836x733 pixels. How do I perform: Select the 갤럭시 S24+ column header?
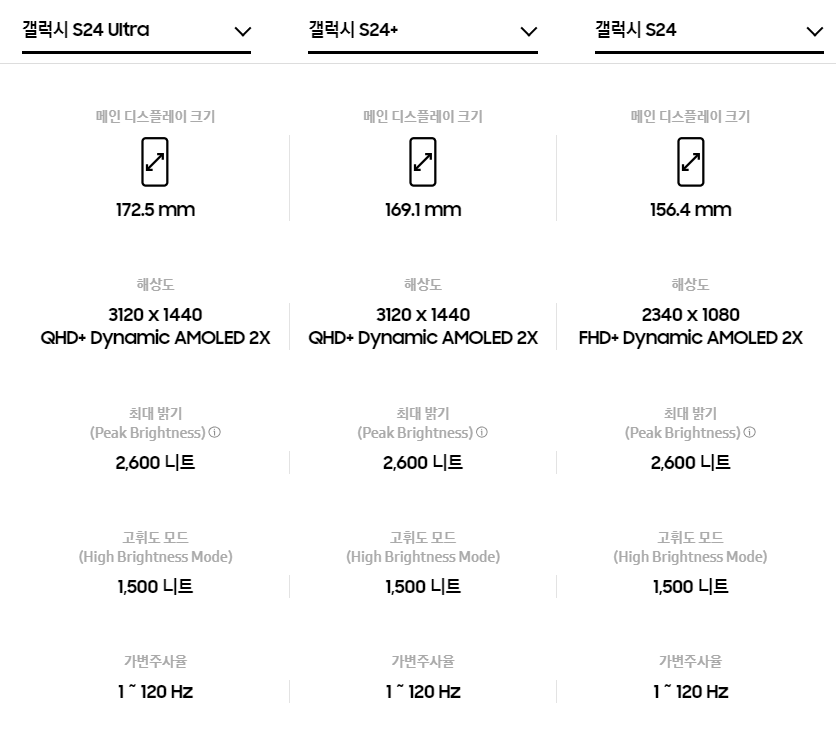[x=353, y=29]
